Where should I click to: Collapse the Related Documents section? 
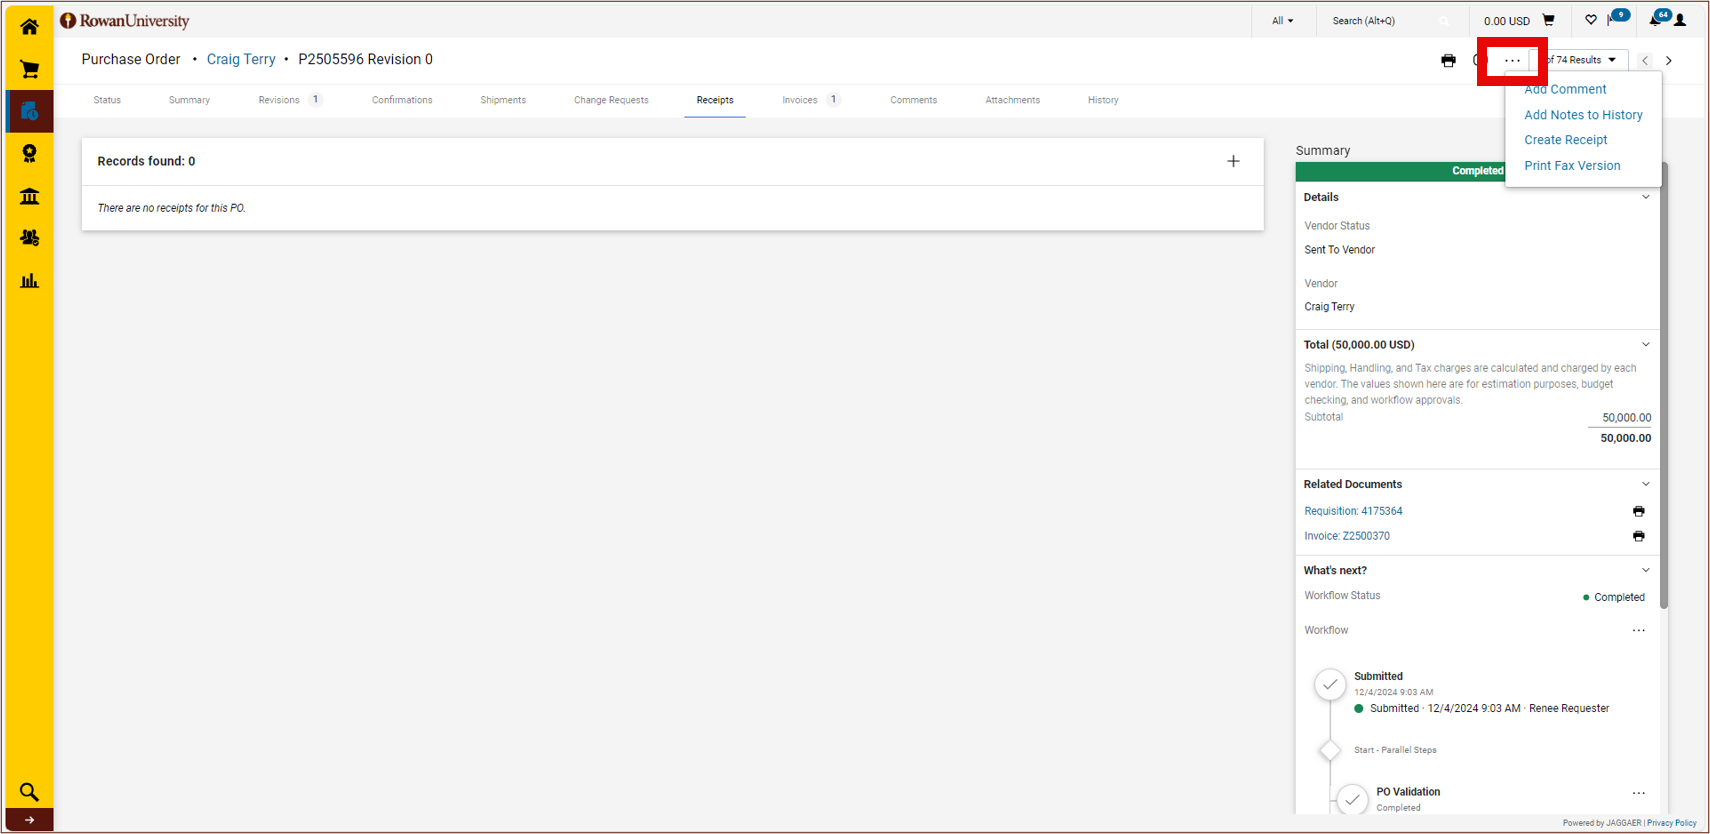[1645, 484]
